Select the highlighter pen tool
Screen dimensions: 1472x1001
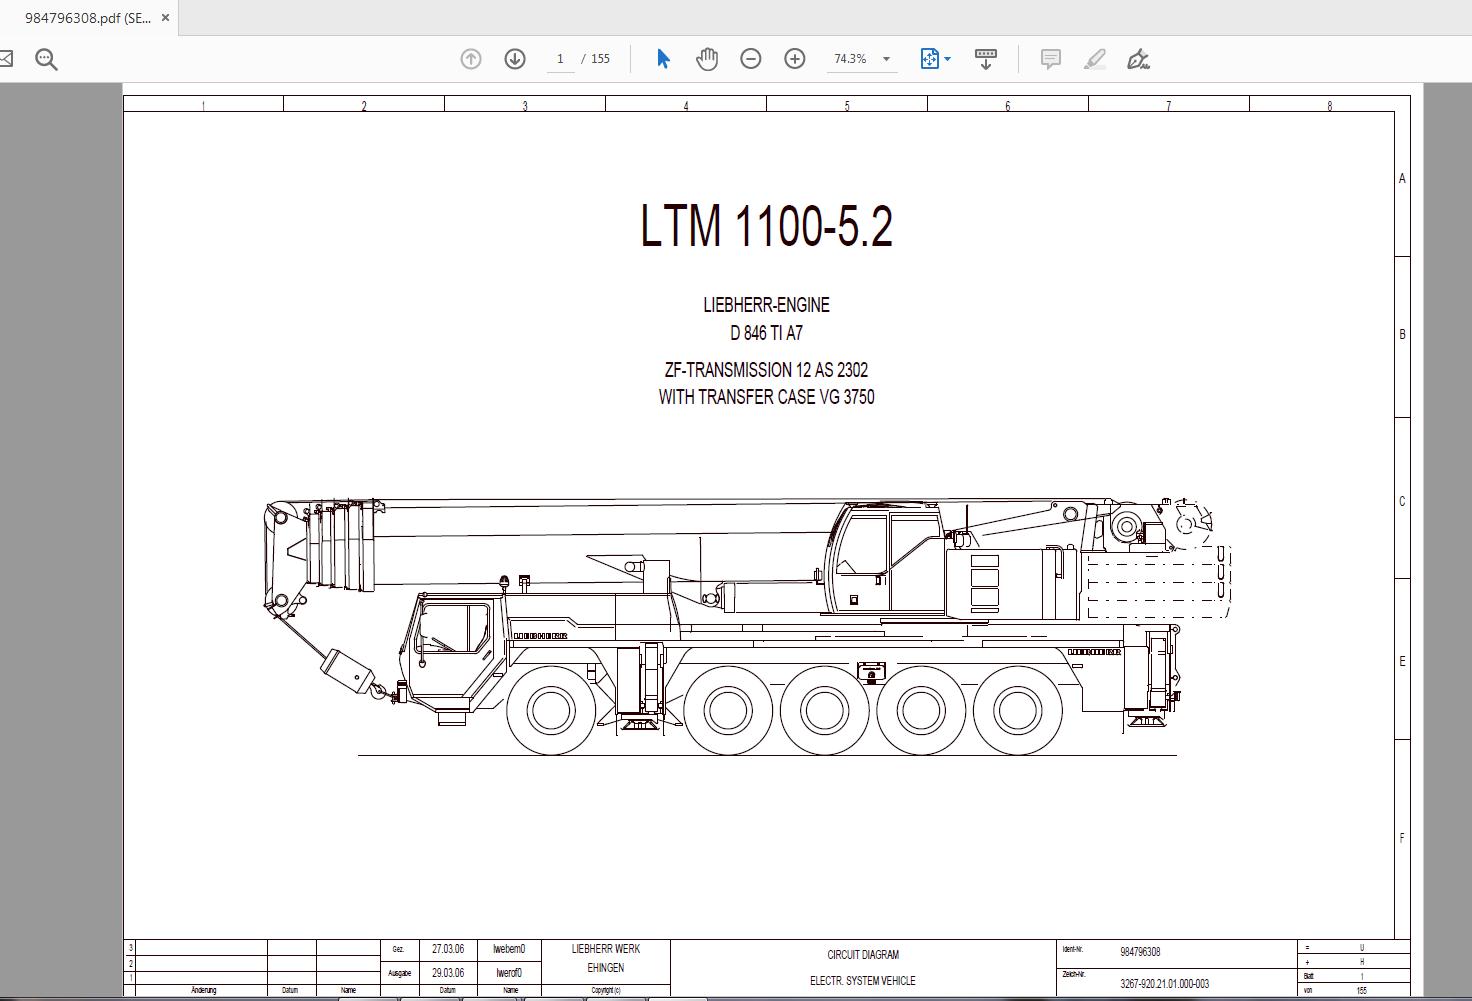tap(1095, 59)
